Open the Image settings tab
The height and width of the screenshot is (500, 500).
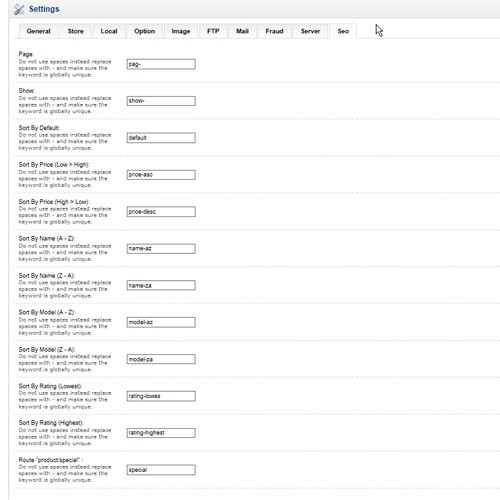pyautogui.click(x=181, y=31)
